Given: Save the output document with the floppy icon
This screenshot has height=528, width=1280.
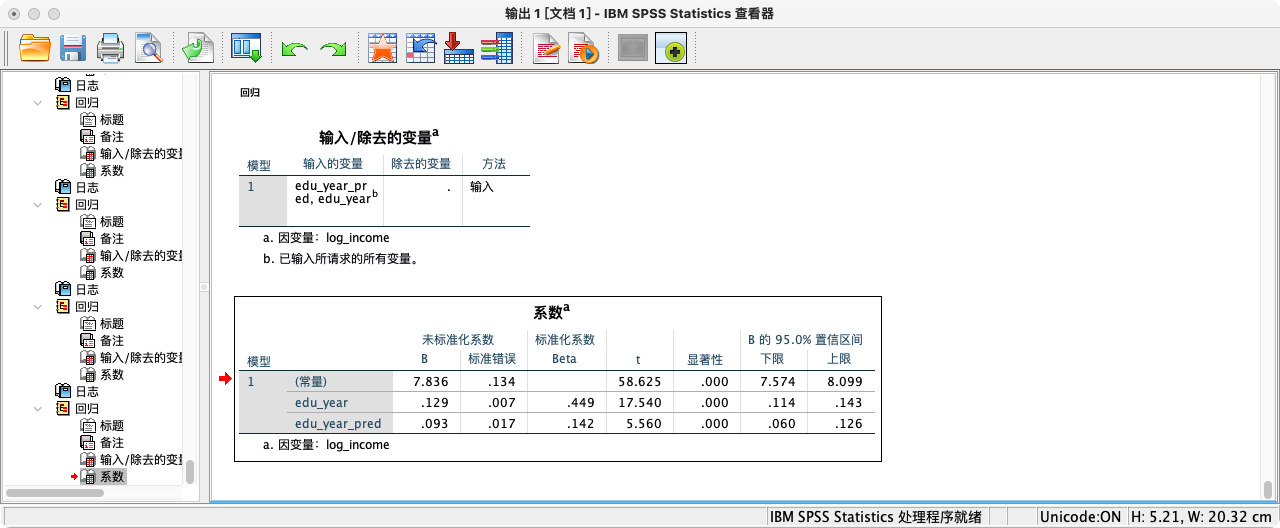Looking at the screenshot, I should (72, 48).
